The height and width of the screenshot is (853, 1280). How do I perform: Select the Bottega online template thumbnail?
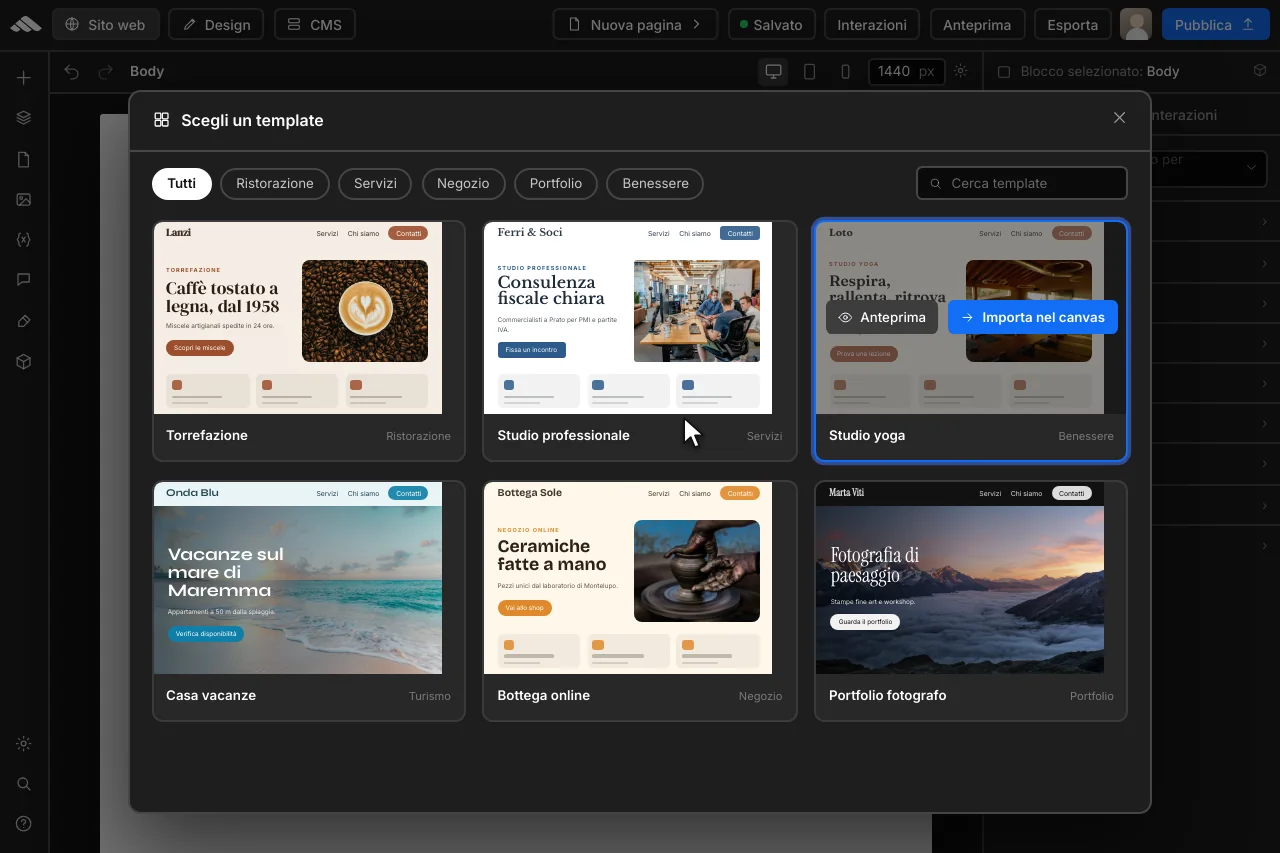[x=628, y=578]
